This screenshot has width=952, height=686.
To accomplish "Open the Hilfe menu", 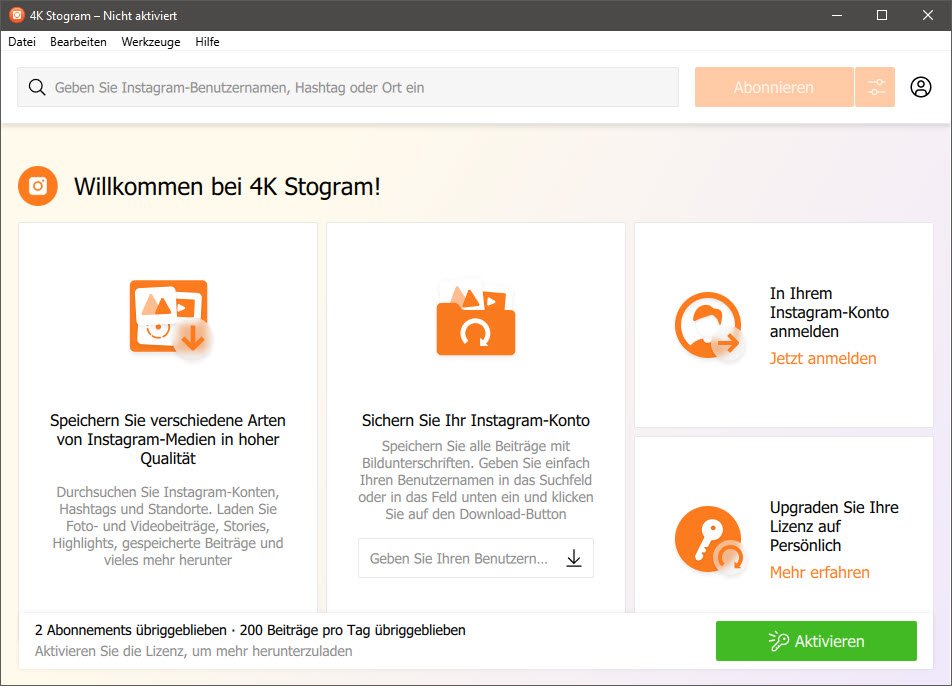I will click(x=207, y=42).
